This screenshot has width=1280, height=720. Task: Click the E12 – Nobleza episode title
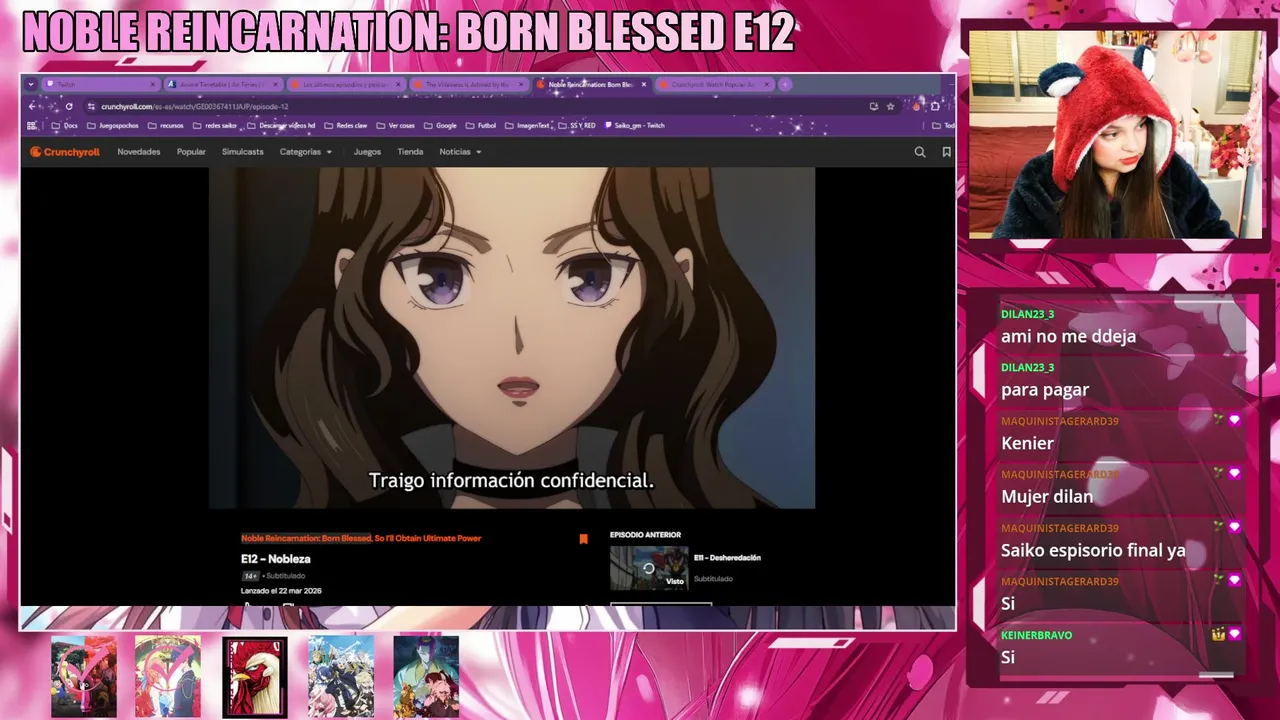[276, 559]
